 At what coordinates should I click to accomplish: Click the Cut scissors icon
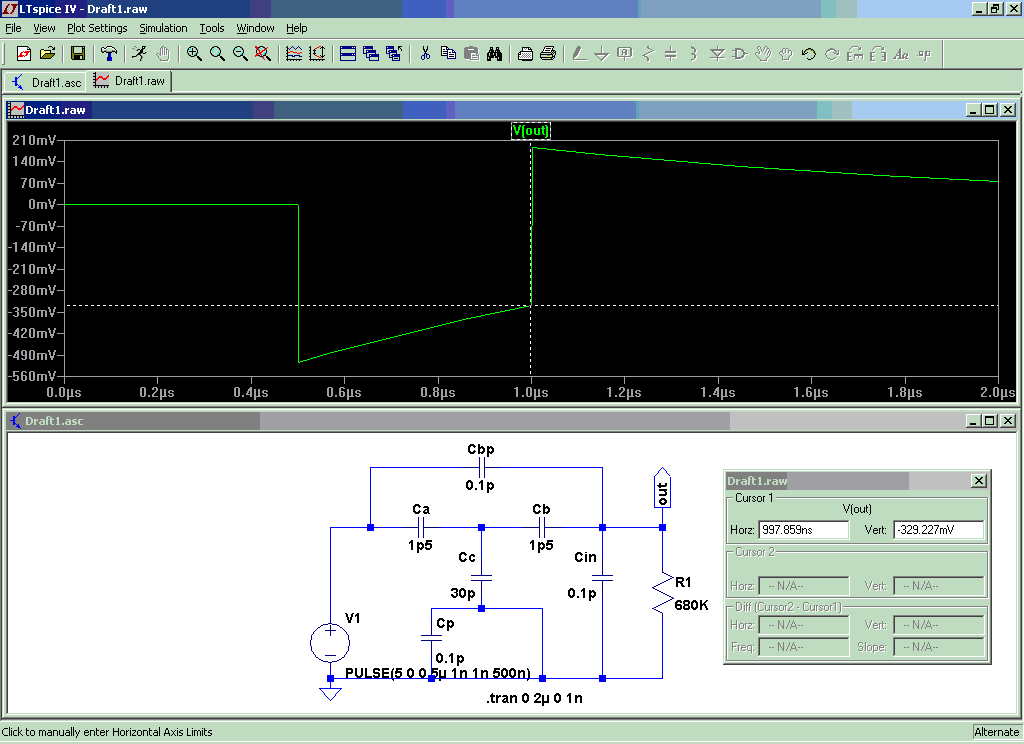[425, 54]
